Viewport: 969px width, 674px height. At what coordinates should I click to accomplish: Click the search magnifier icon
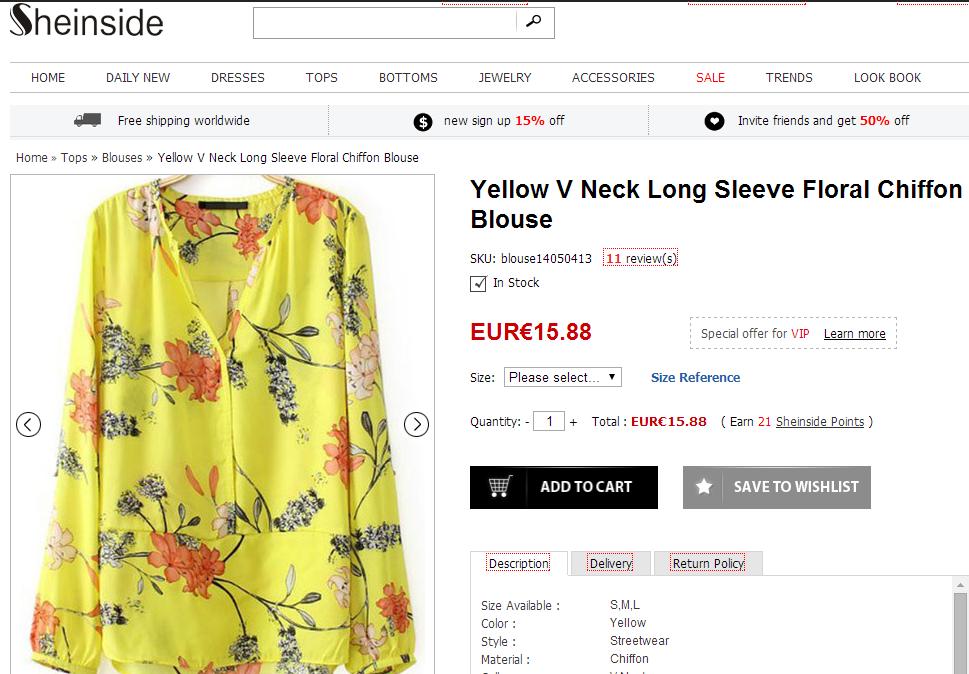coord(535,22)
